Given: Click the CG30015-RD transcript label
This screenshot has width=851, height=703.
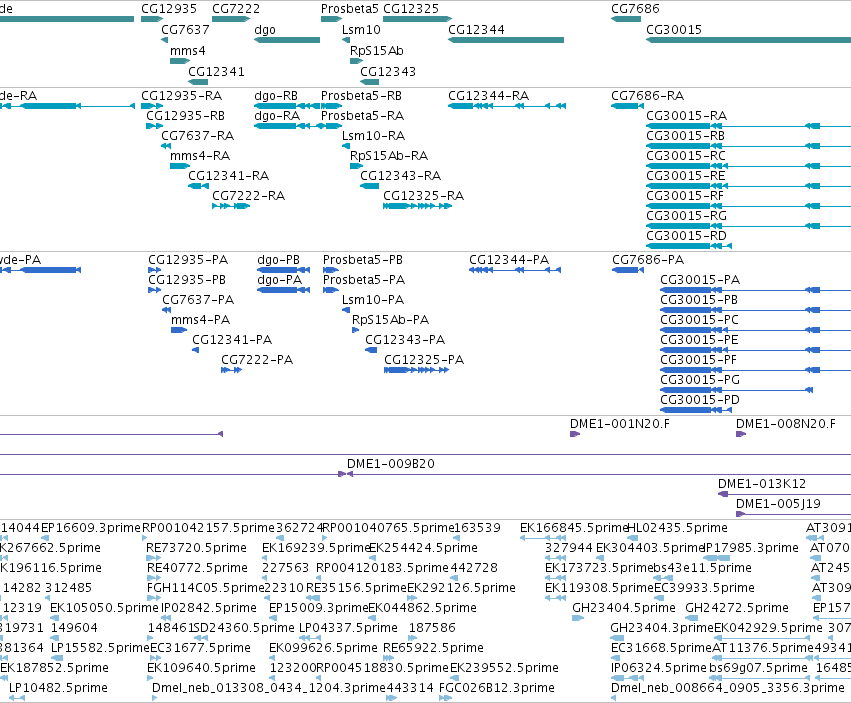Looking at the screenshot, I should click(x=686, y=237).
